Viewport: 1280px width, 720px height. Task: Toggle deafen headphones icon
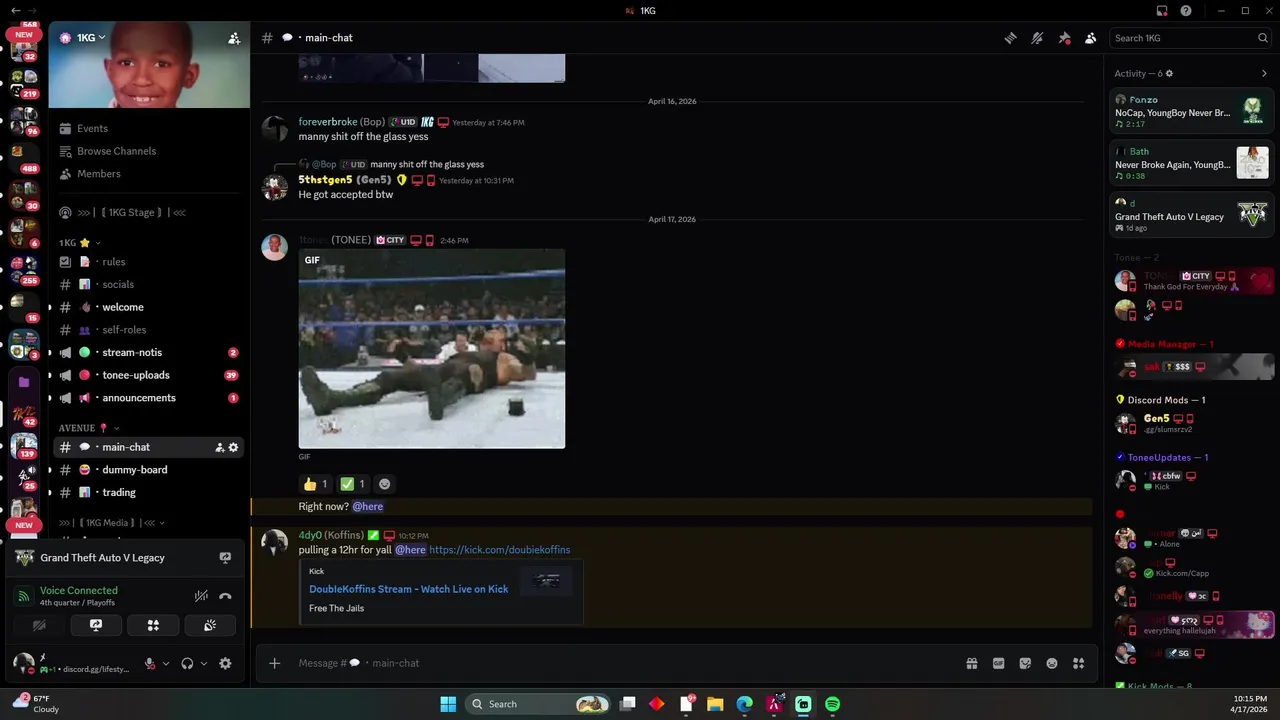[187, 663]
